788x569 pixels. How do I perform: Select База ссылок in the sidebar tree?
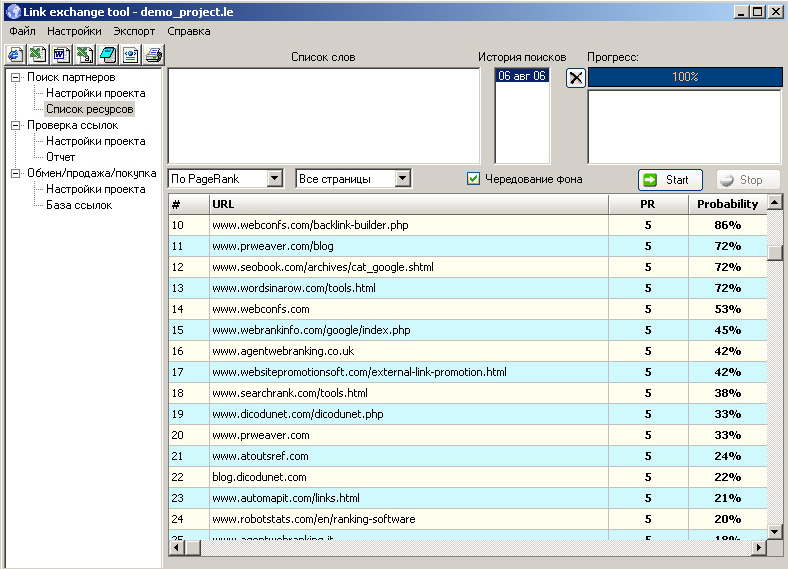tap(79, 205)
